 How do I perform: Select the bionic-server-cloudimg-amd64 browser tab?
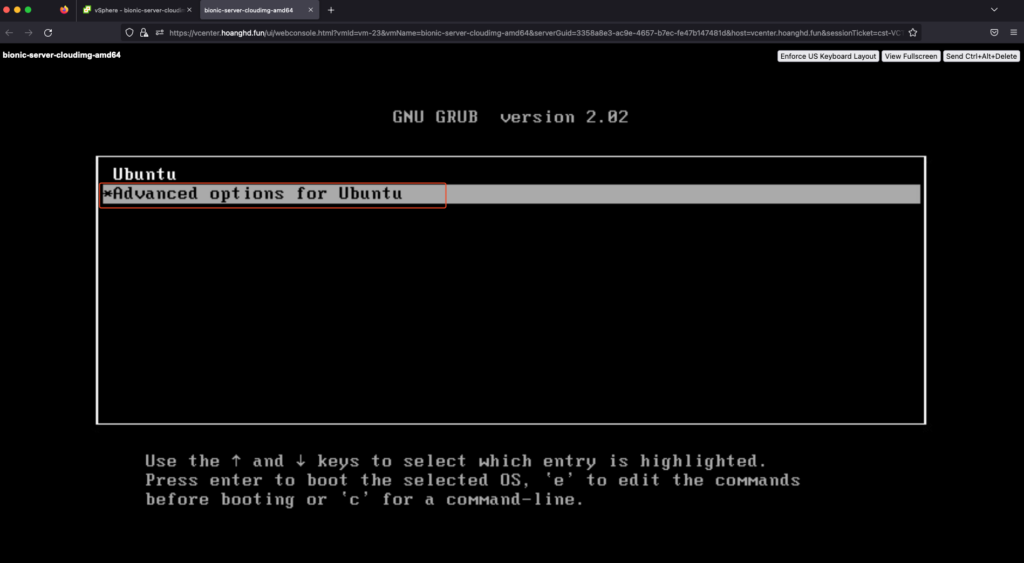258,10
